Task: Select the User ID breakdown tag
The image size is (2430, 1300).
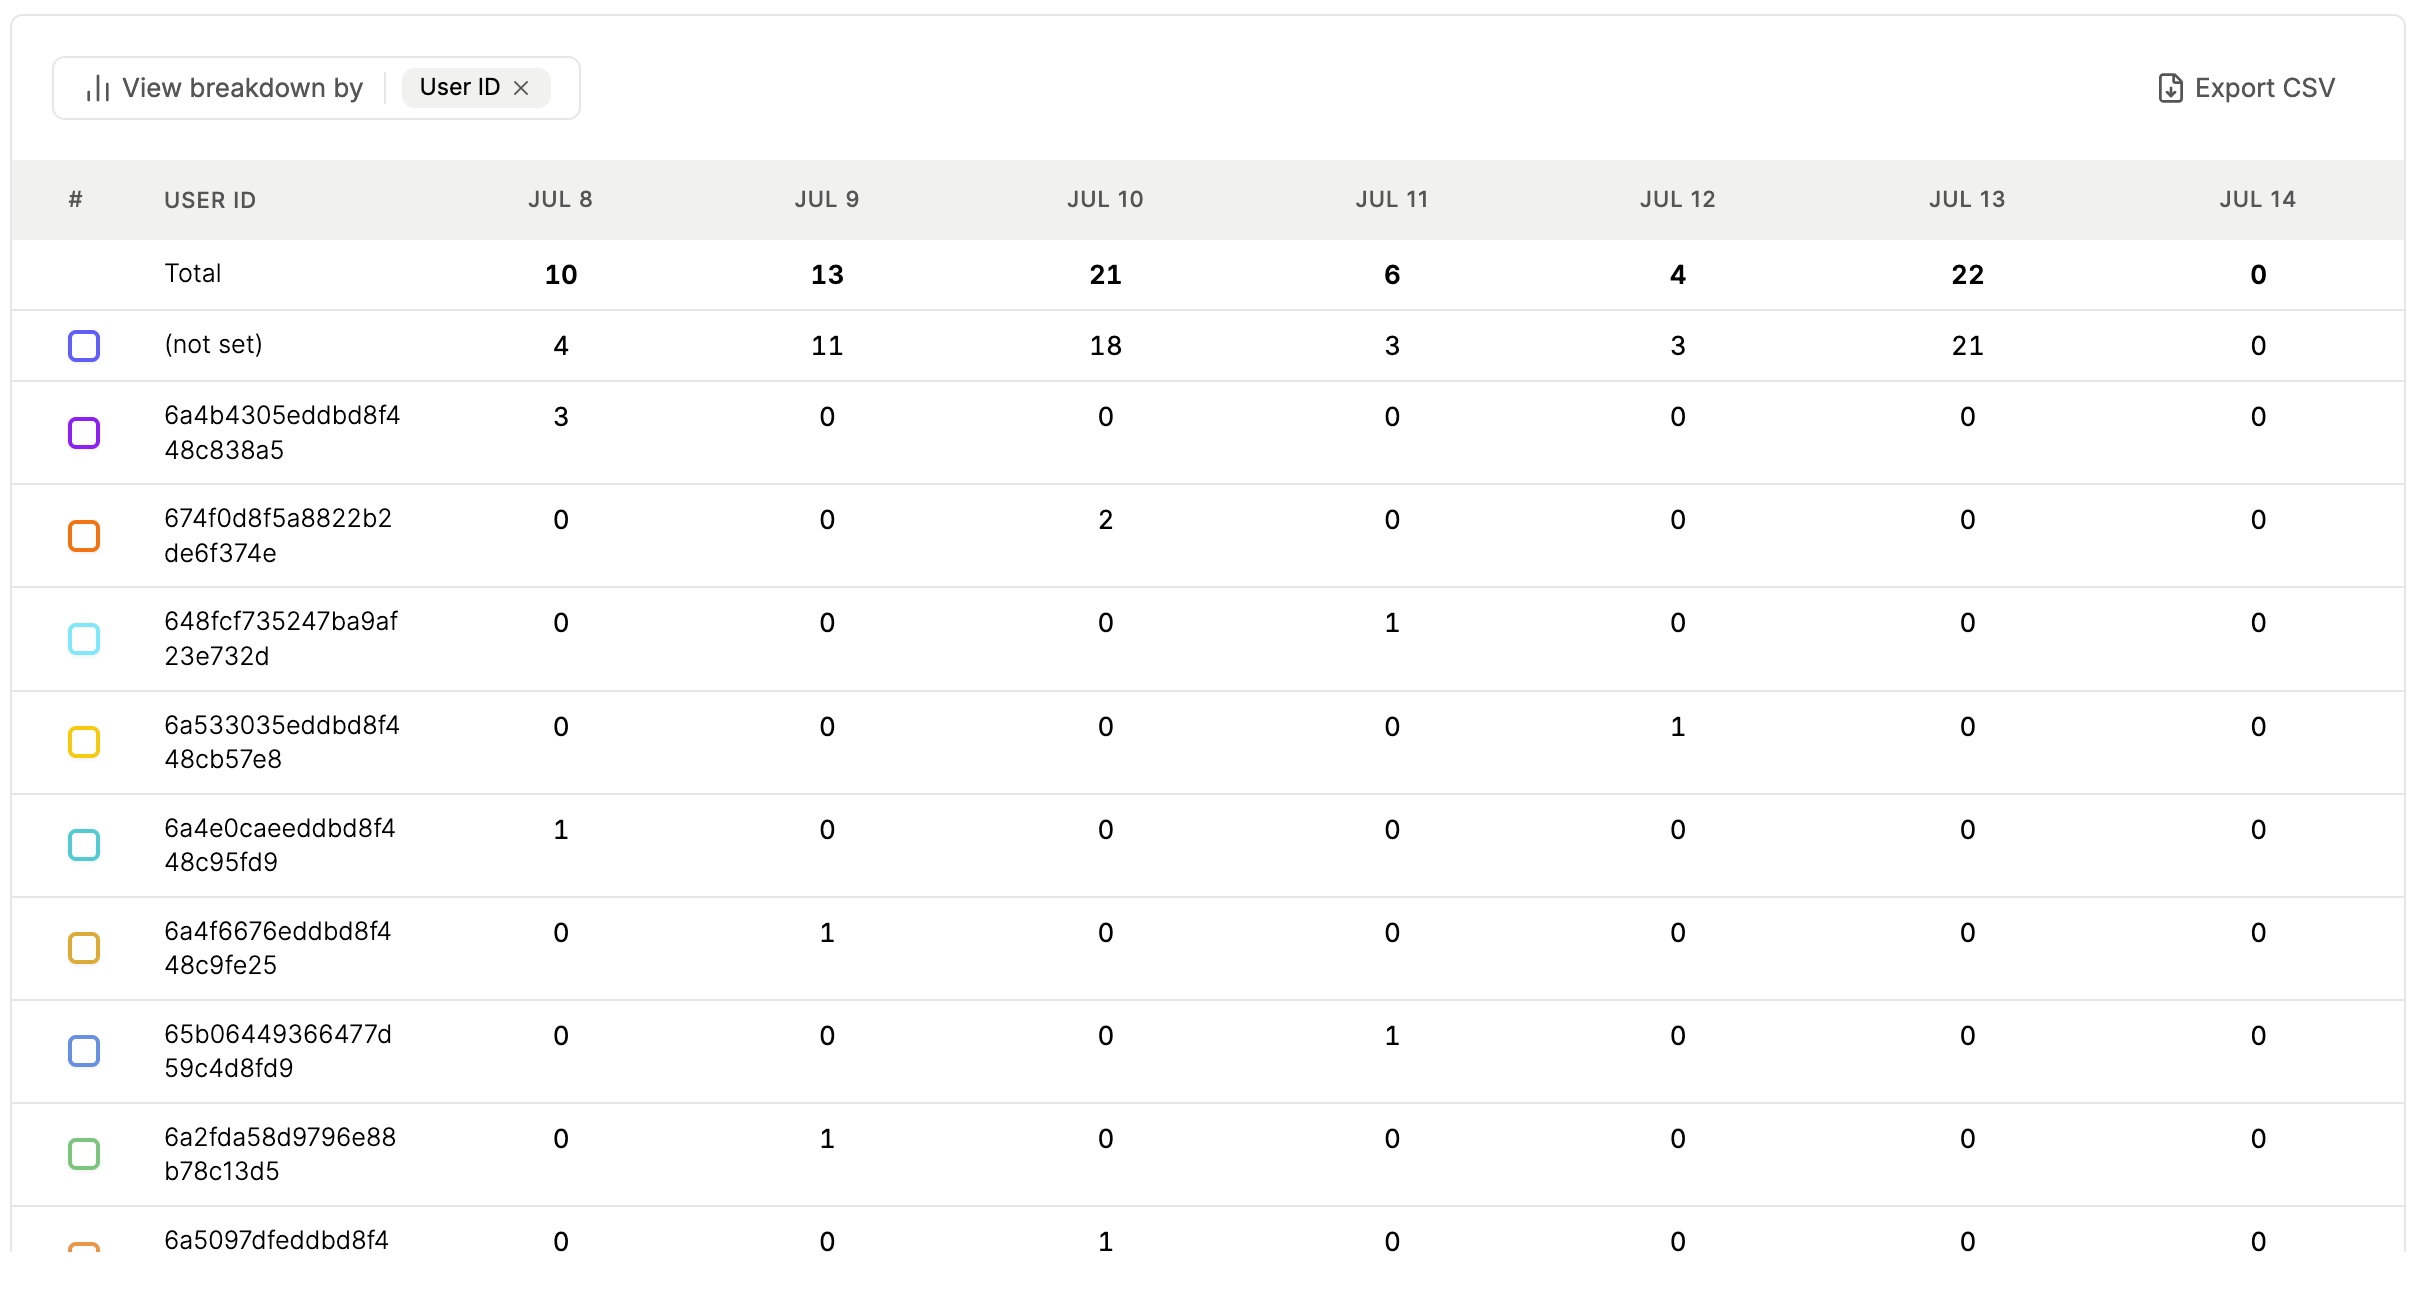Action: [460, 87]
